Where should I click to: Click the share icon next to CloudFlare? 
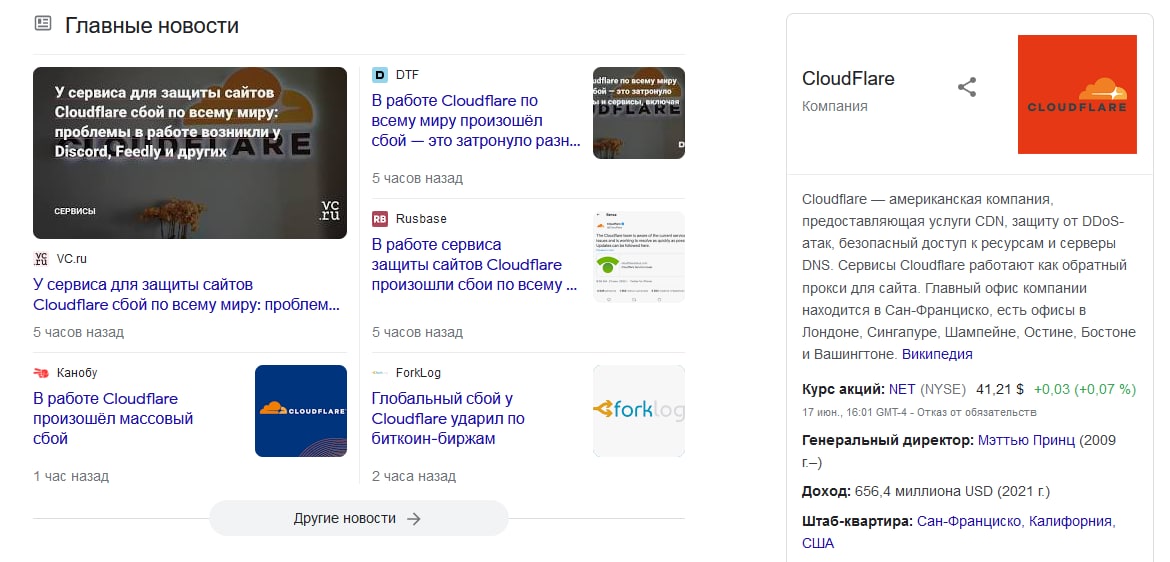click(x=967, y=87)
